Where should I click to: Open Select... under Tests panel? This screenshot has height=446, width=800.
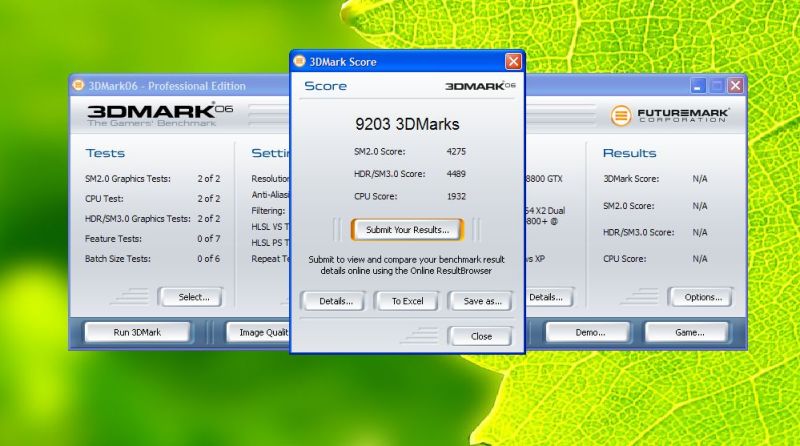pos(191,297)
